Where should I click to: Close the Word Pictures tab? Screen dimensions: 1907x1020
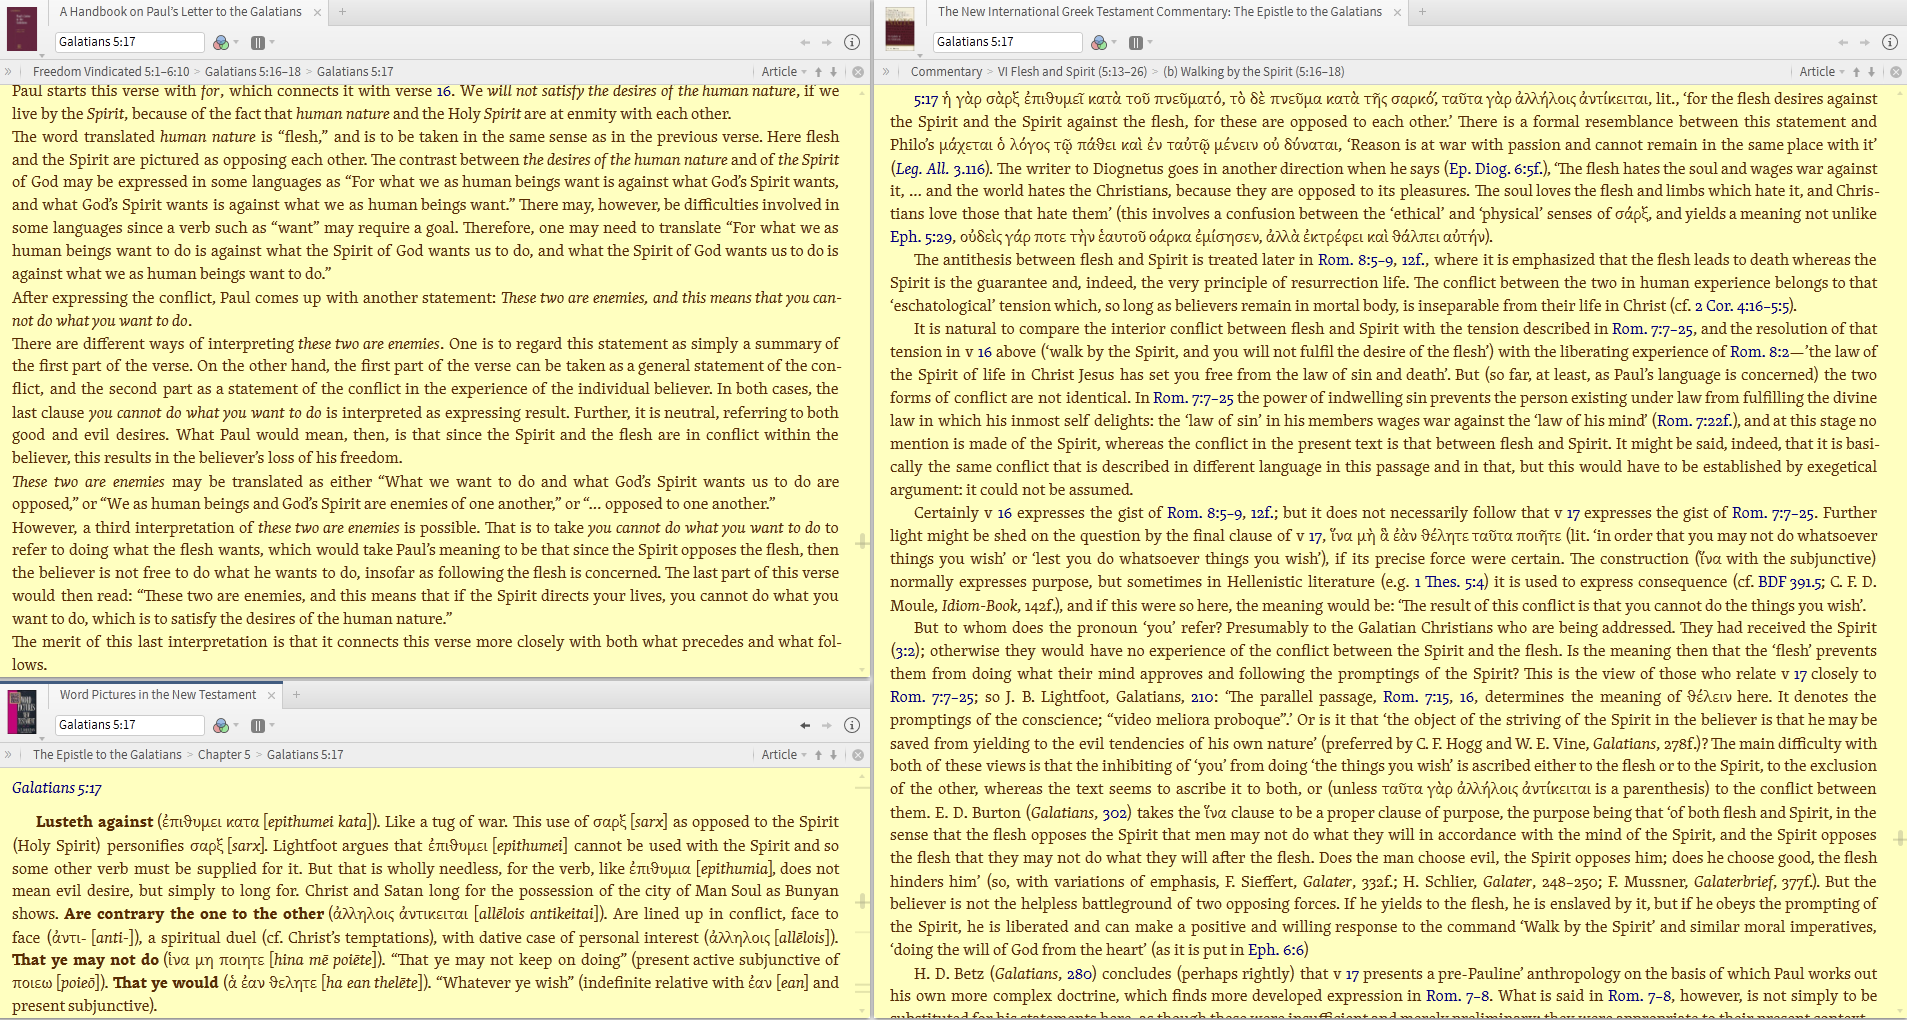(x=271, y=695)
